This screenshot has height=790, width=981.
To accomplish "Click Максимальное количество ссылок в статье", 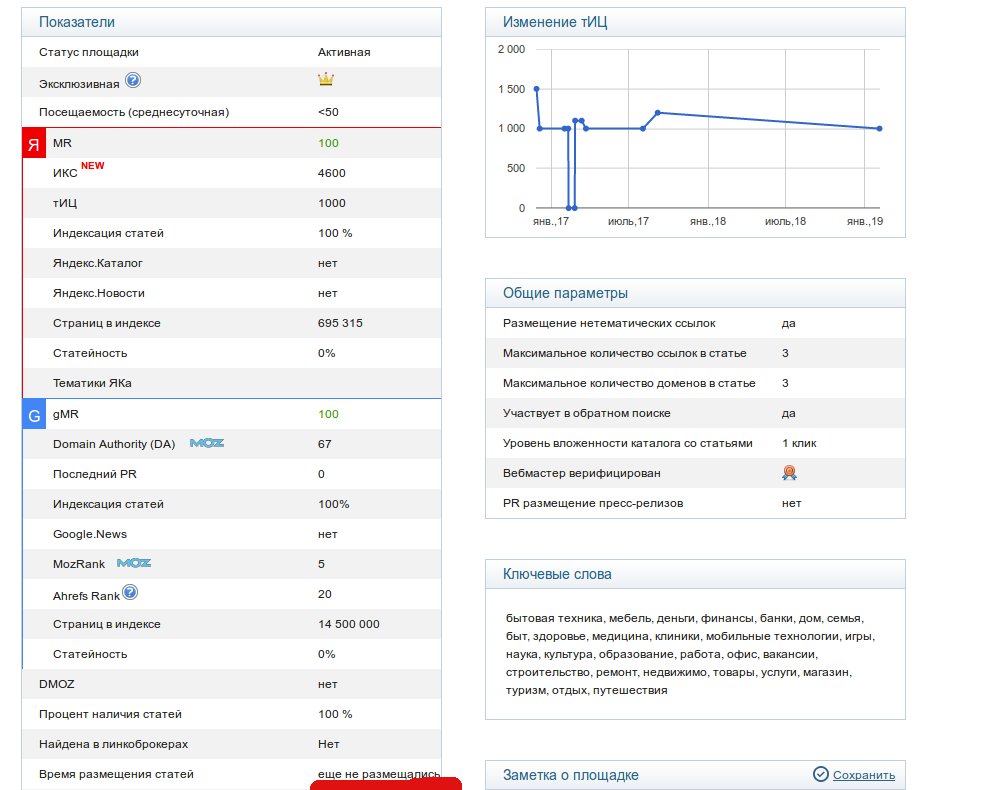I will pos(625,353).
